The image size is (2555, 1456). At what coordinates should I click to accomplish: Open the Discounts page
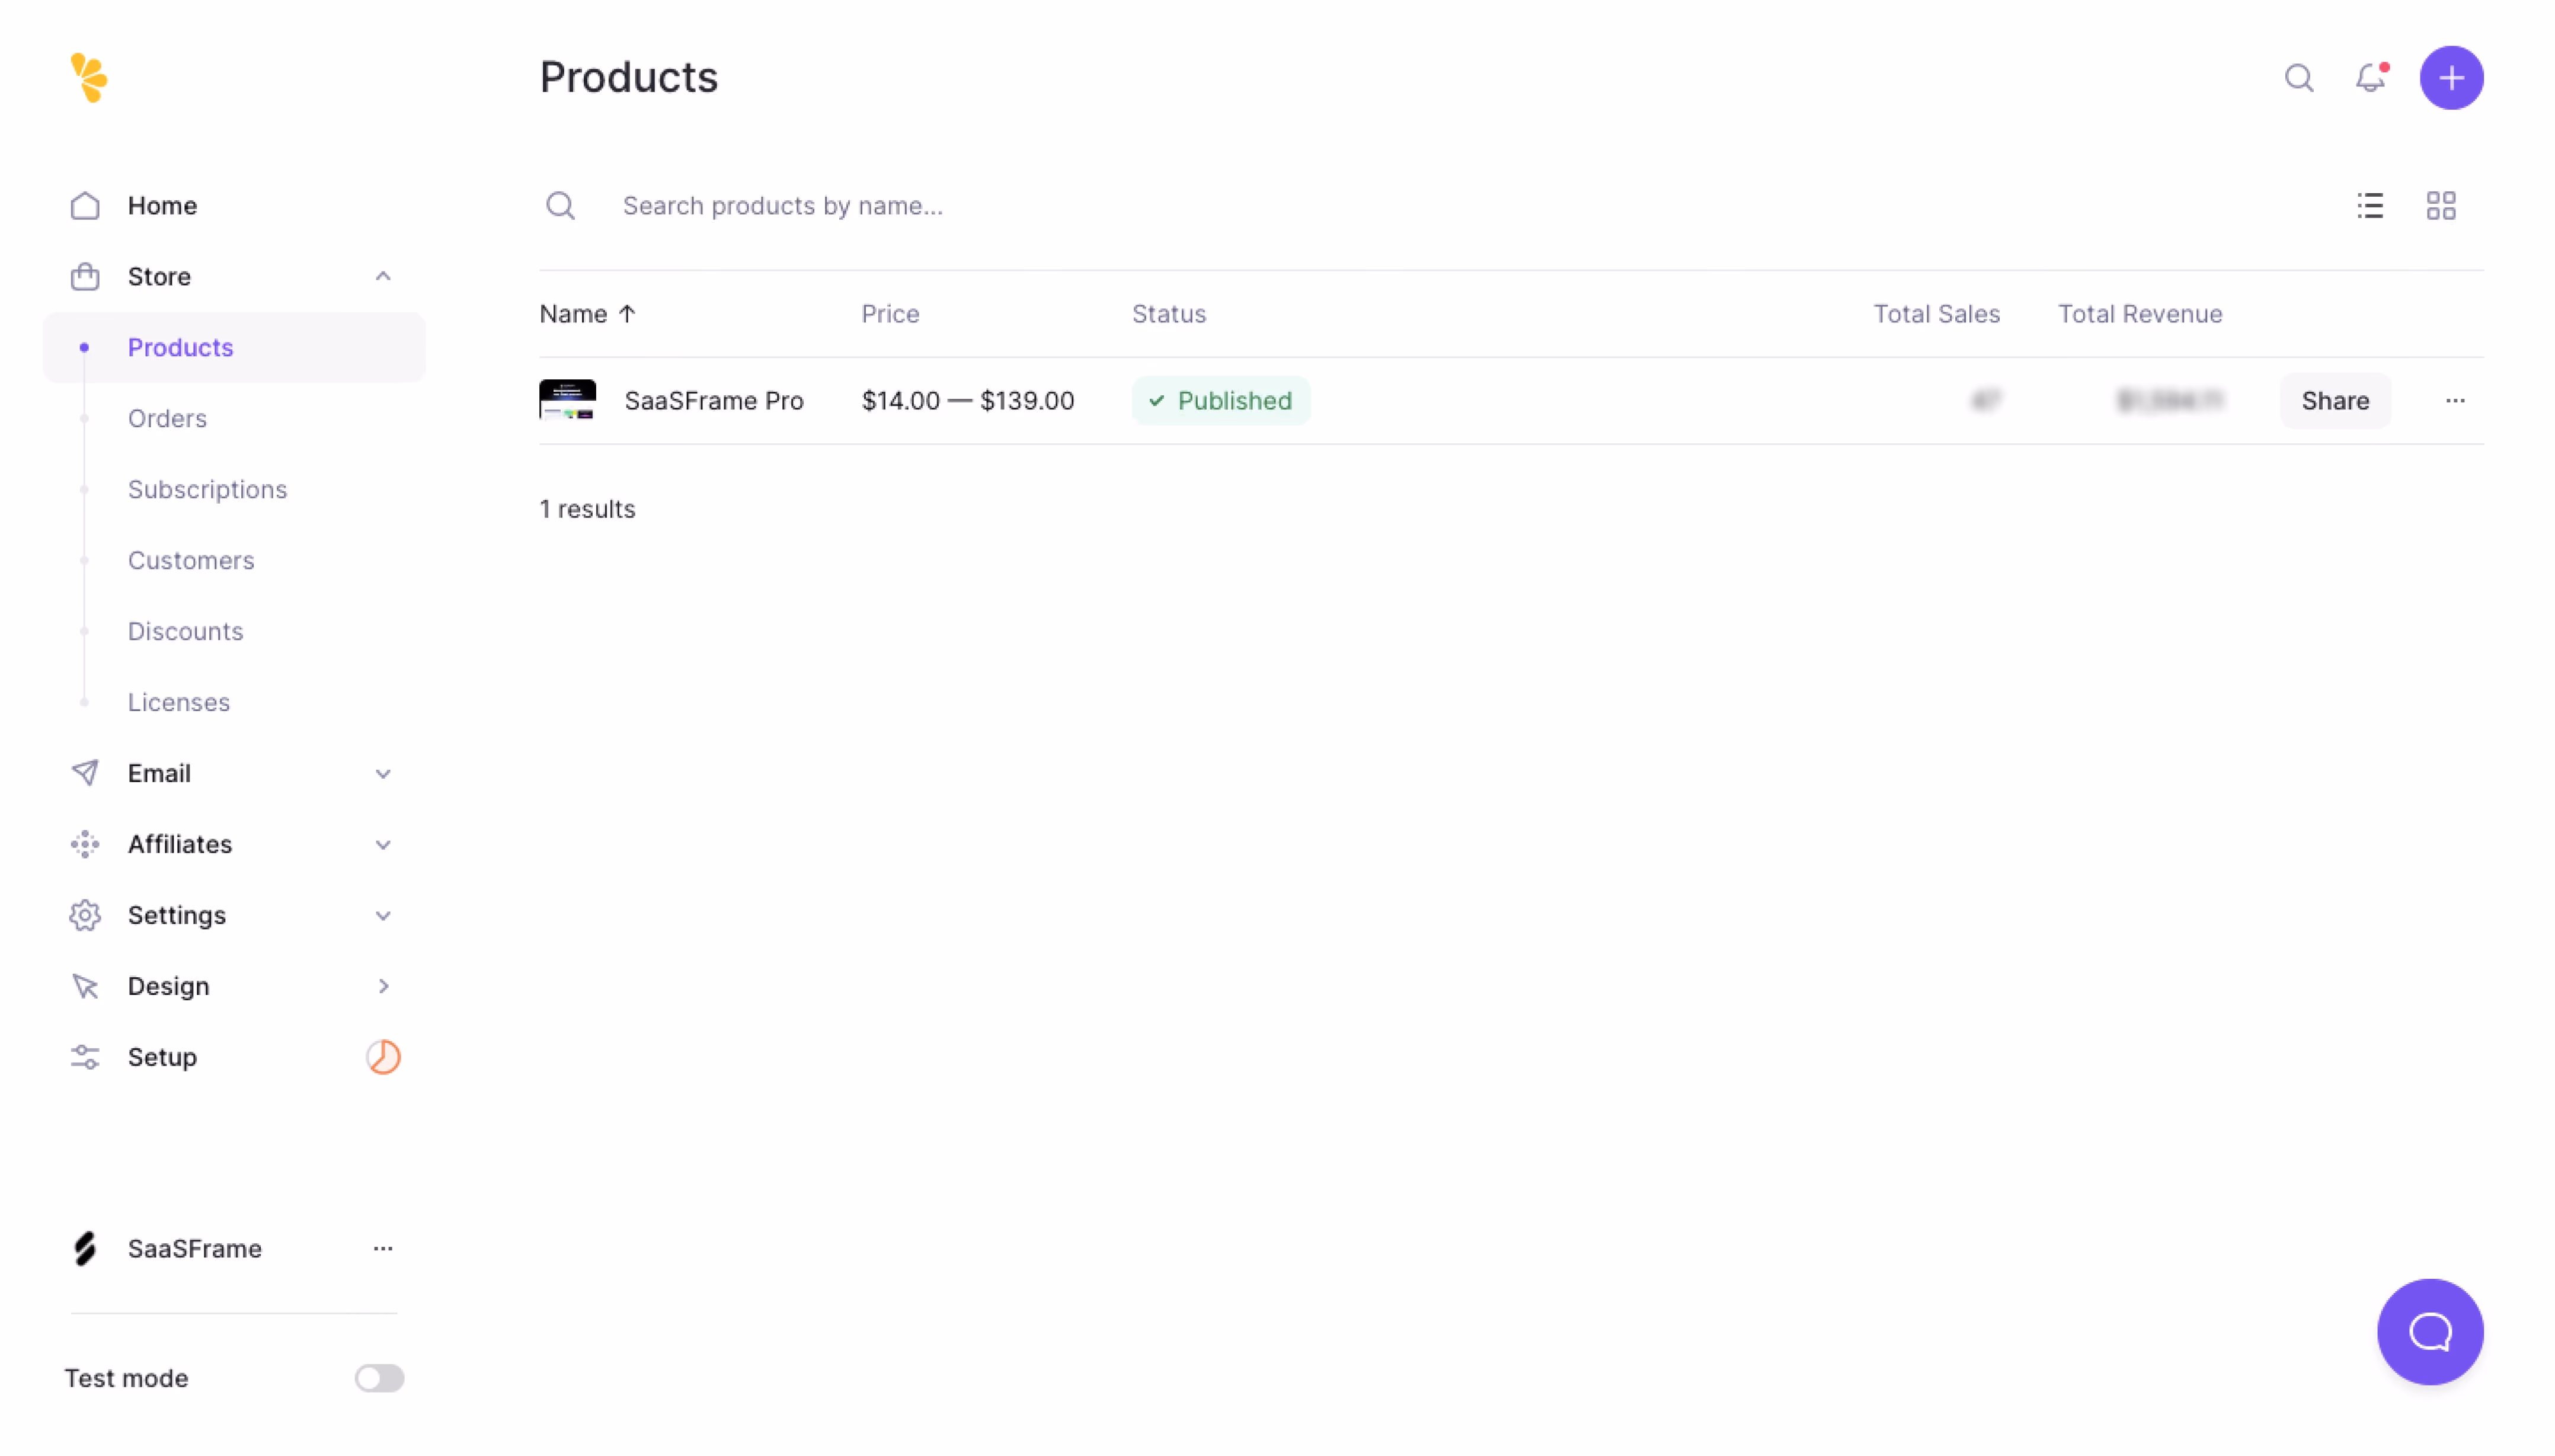pyautogui.click(x=185, y=631)
